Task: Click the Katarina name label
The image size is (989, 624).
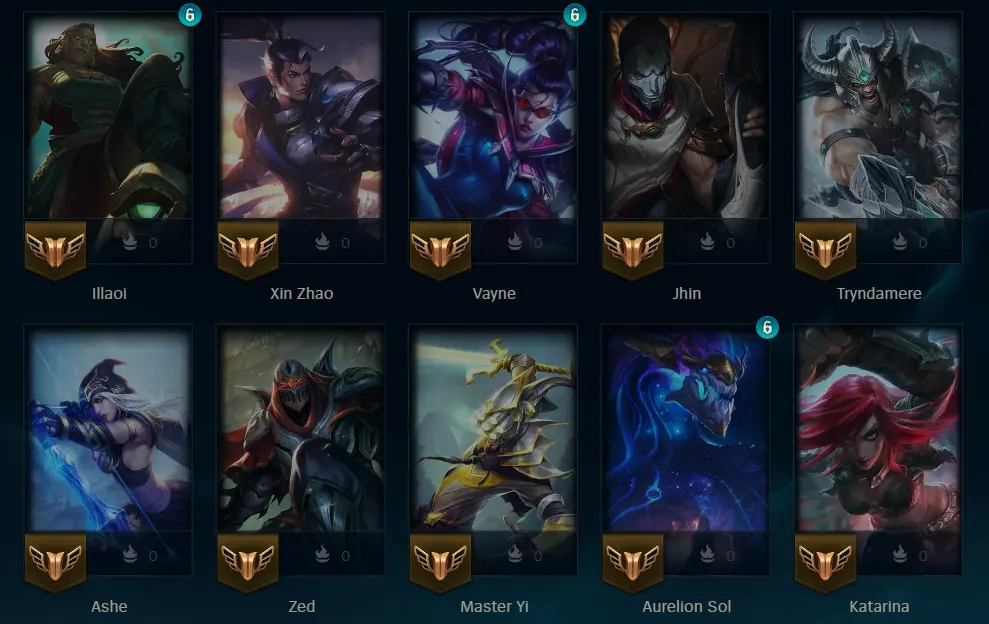Action: click(879, 606)
